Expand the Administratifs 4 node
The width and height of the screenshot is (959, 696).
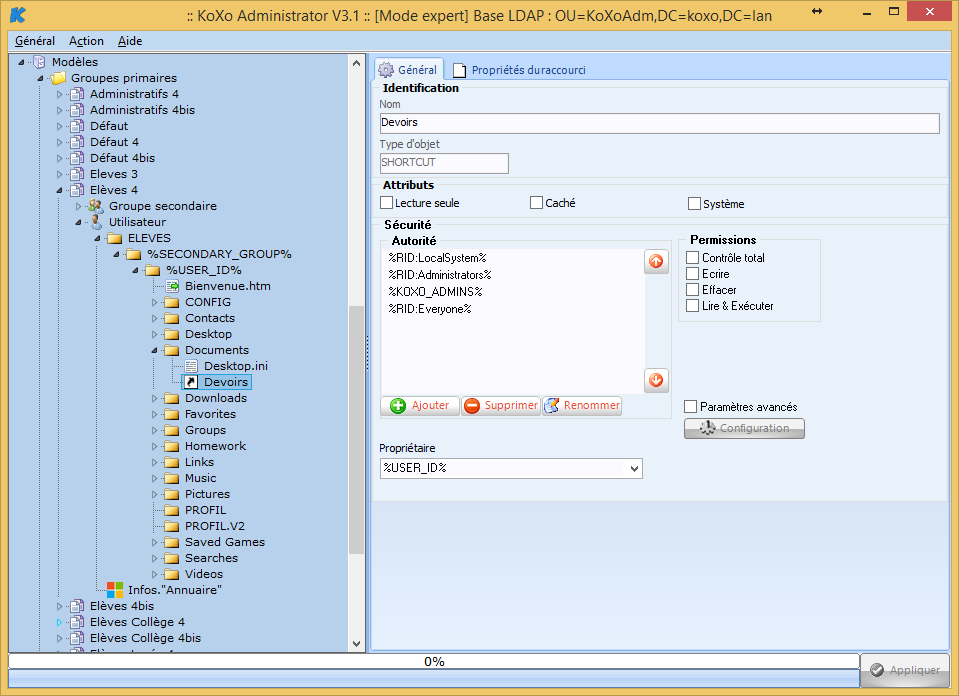[x=59, y=94]
